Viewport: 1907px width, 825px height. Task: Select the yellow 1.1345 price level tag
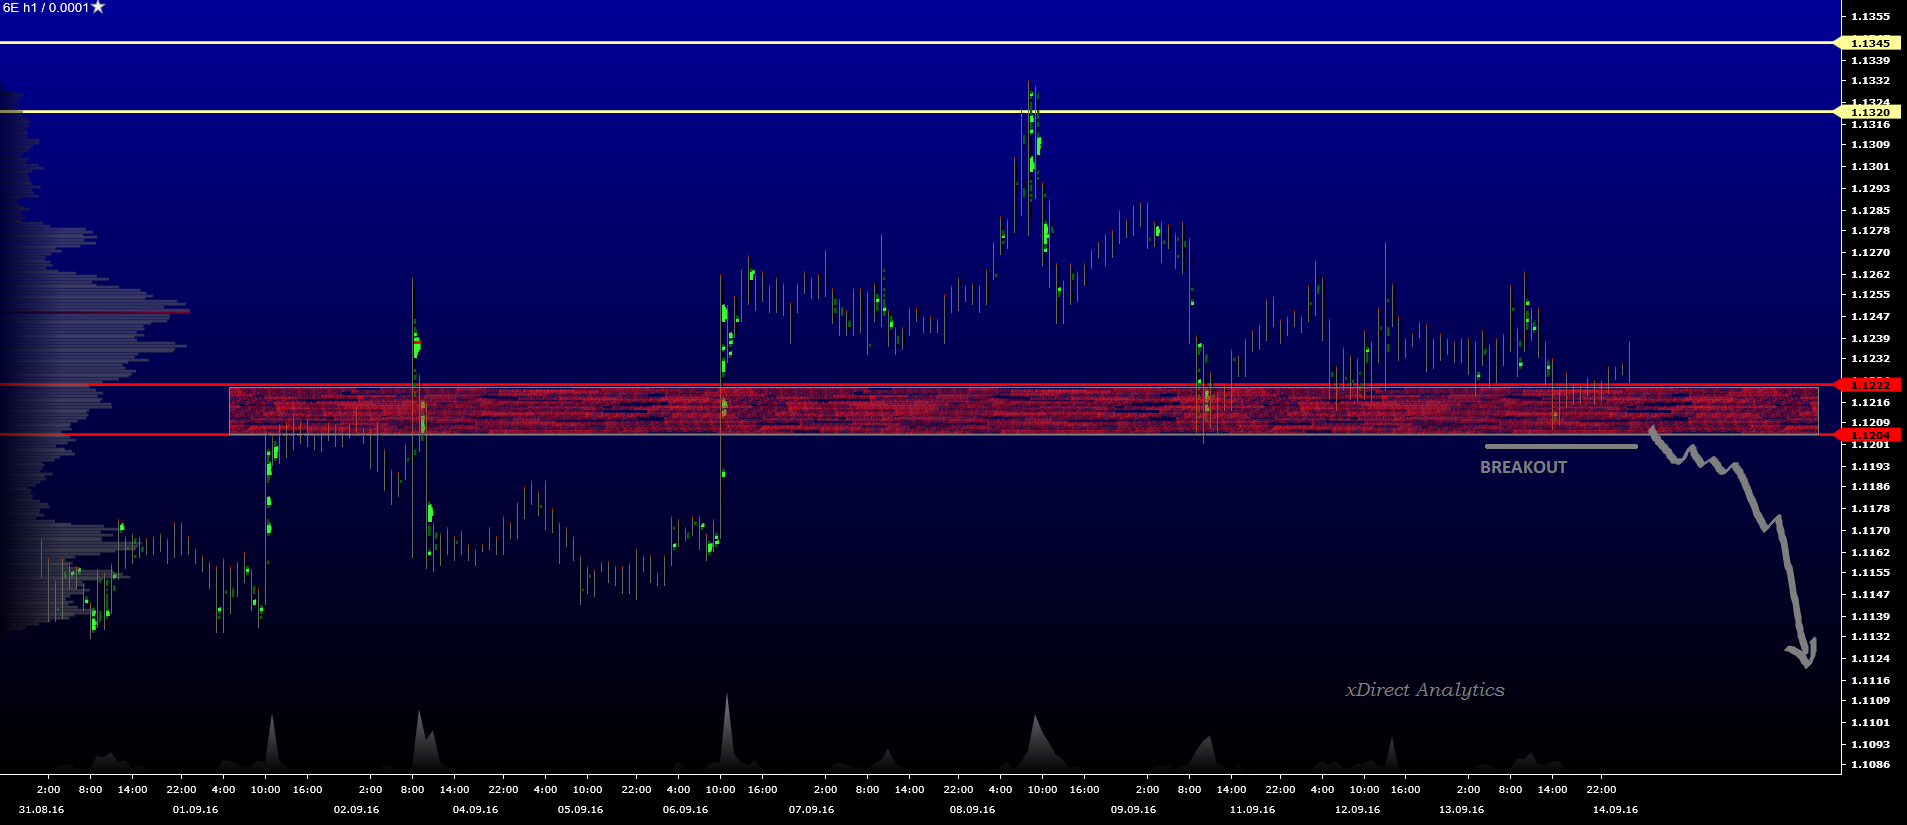tap(1869, 43)
